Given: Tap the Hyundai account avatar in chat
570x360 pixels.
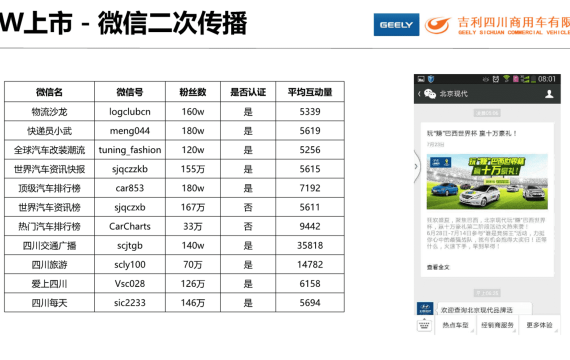Looking at the screenshot, I should pos(425,308).
